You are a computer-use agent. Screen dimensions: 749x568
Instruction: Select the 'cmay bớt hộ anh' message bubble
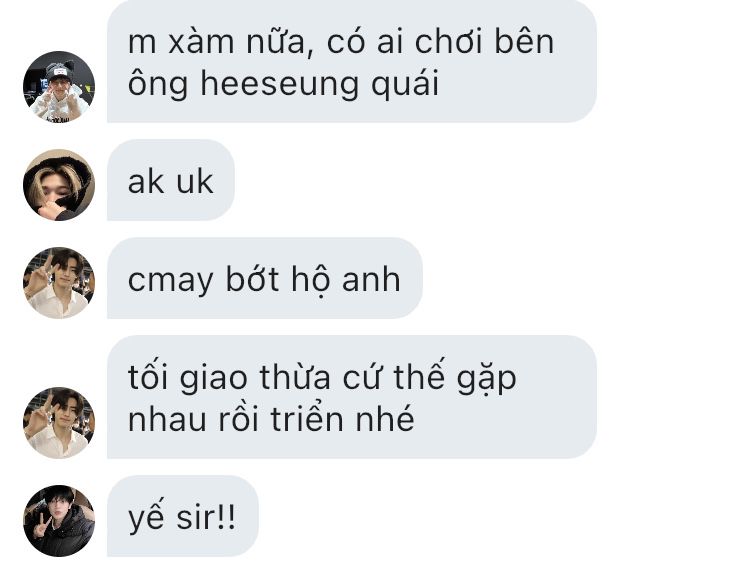(265, 278)
